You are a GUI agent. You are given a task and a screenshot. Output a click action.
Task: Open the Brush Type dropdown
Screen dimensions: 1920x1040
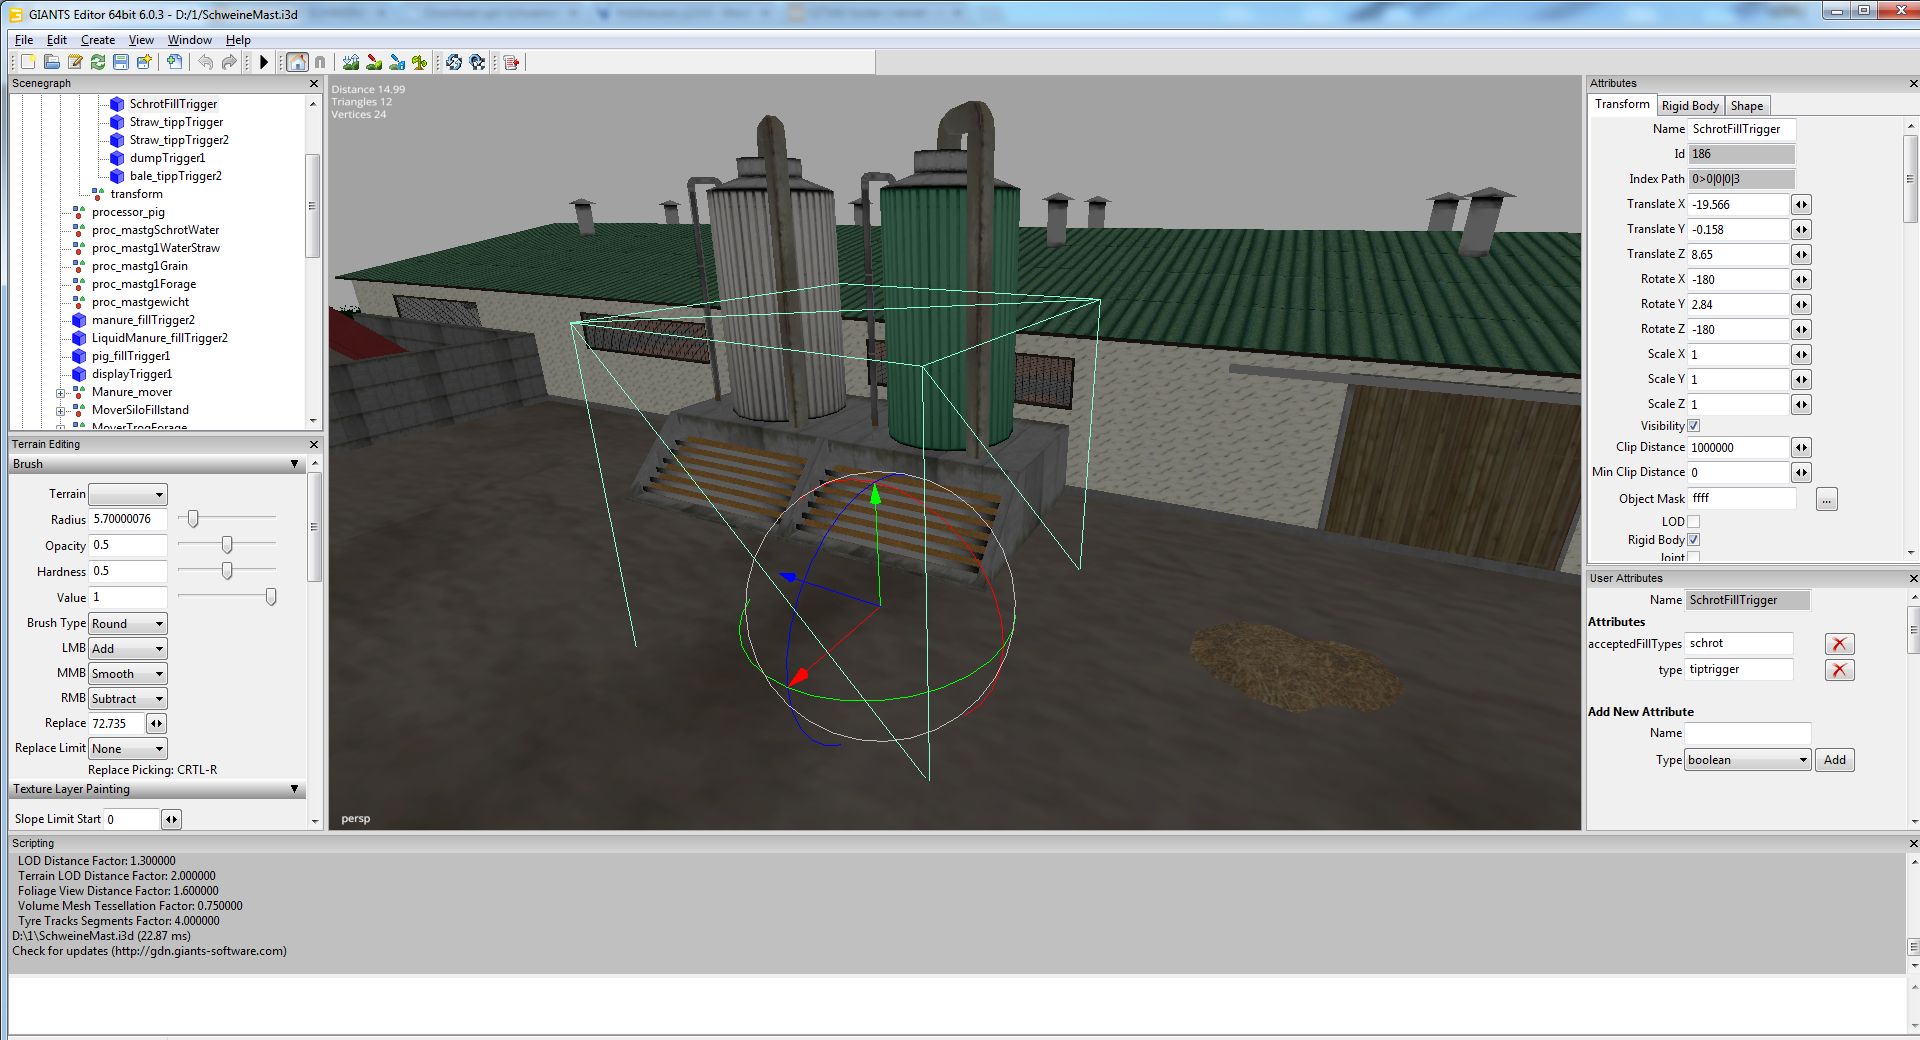pyautogui.click(x=128, y=624)
